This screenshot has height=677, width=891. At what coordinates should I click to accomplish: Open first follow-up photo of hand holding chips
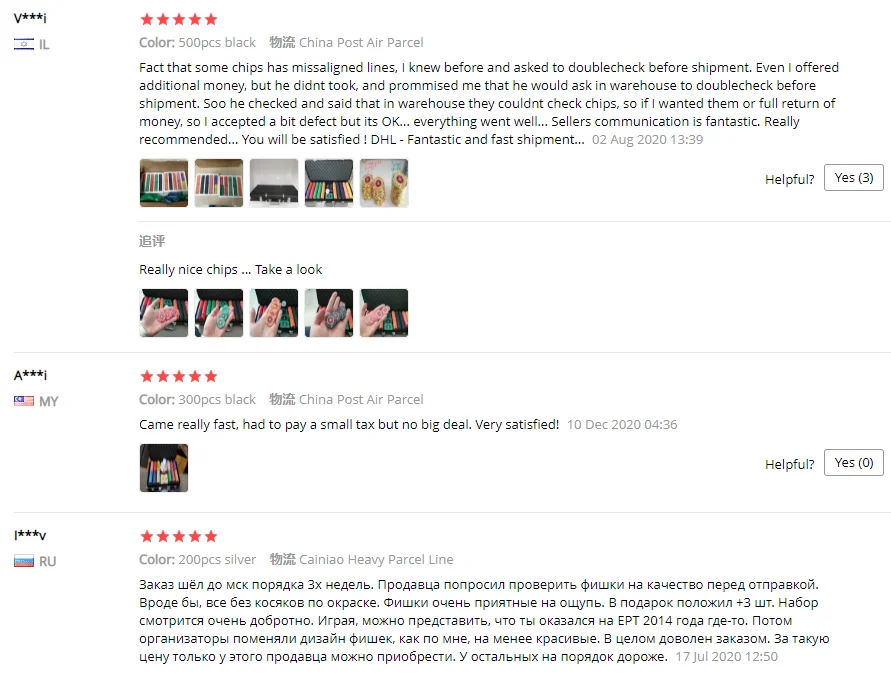164,313
